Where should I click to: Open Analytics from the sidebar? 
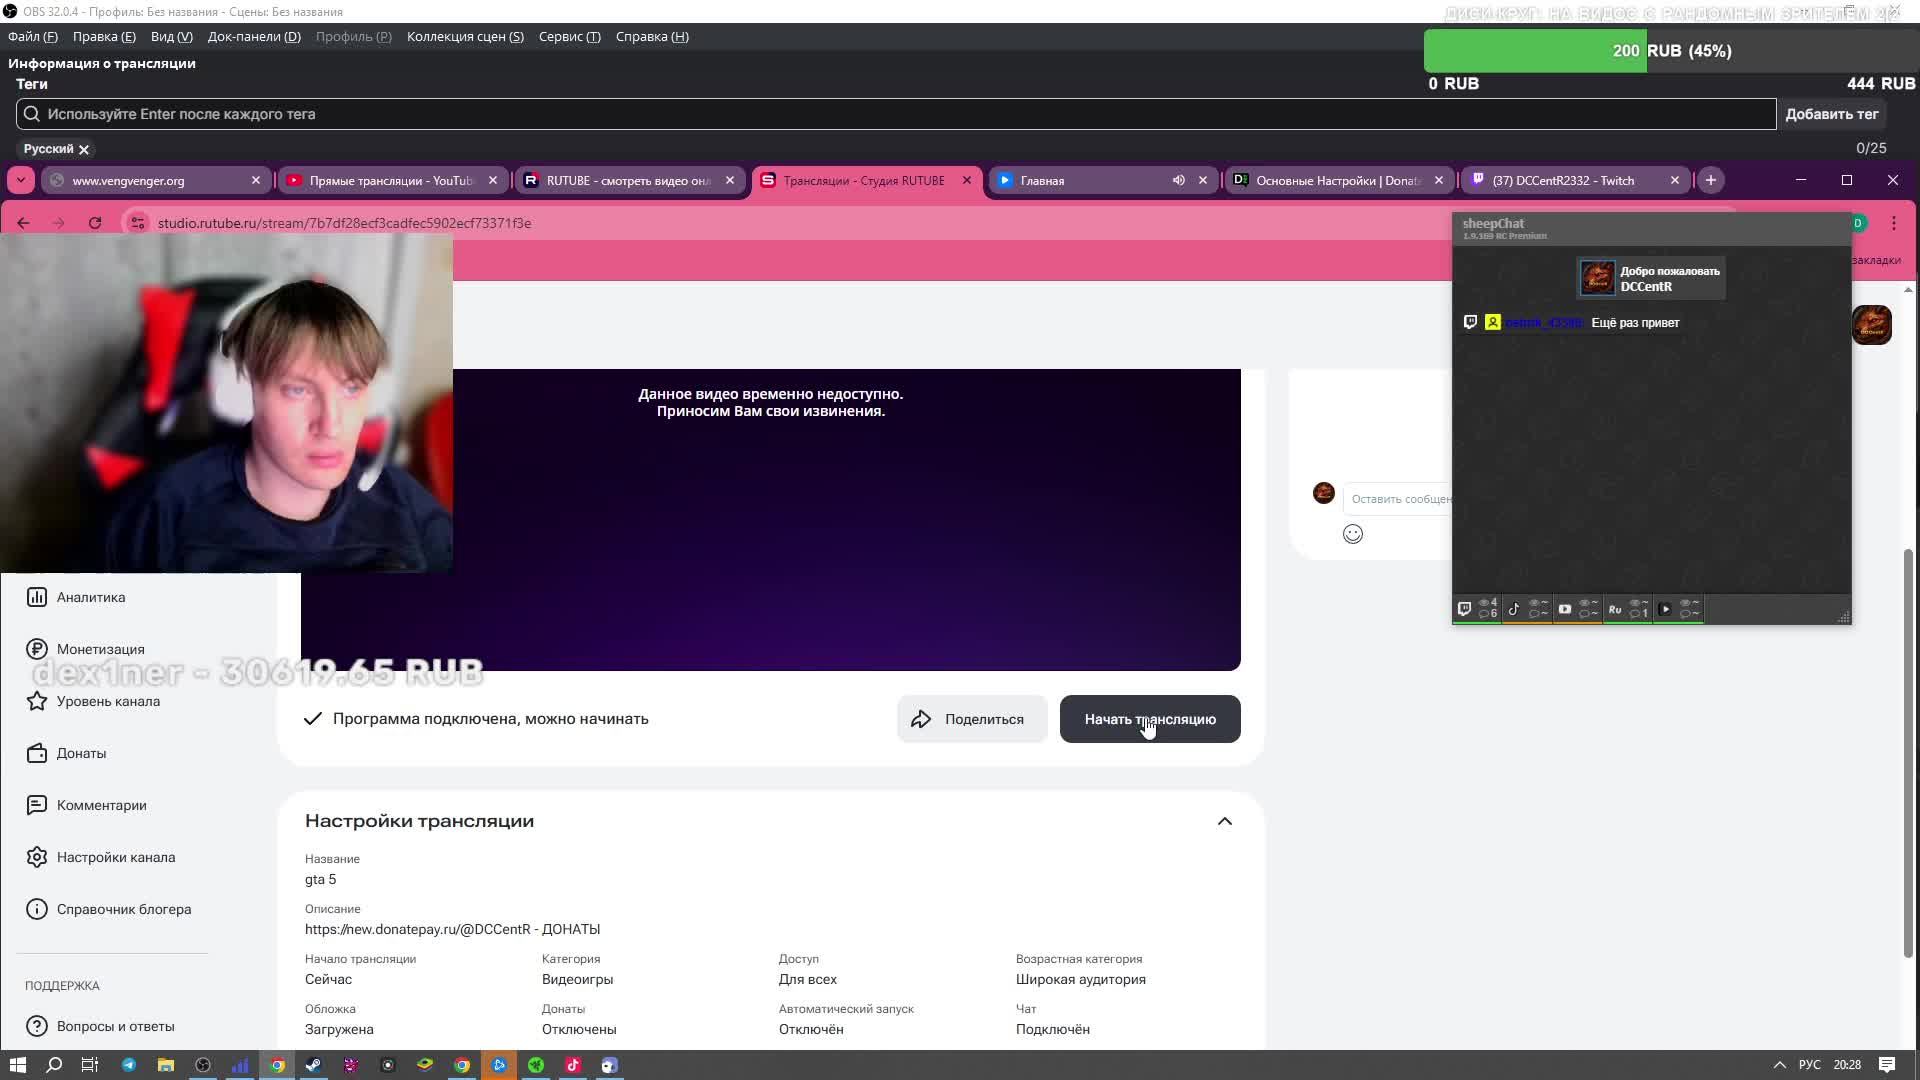90,597
